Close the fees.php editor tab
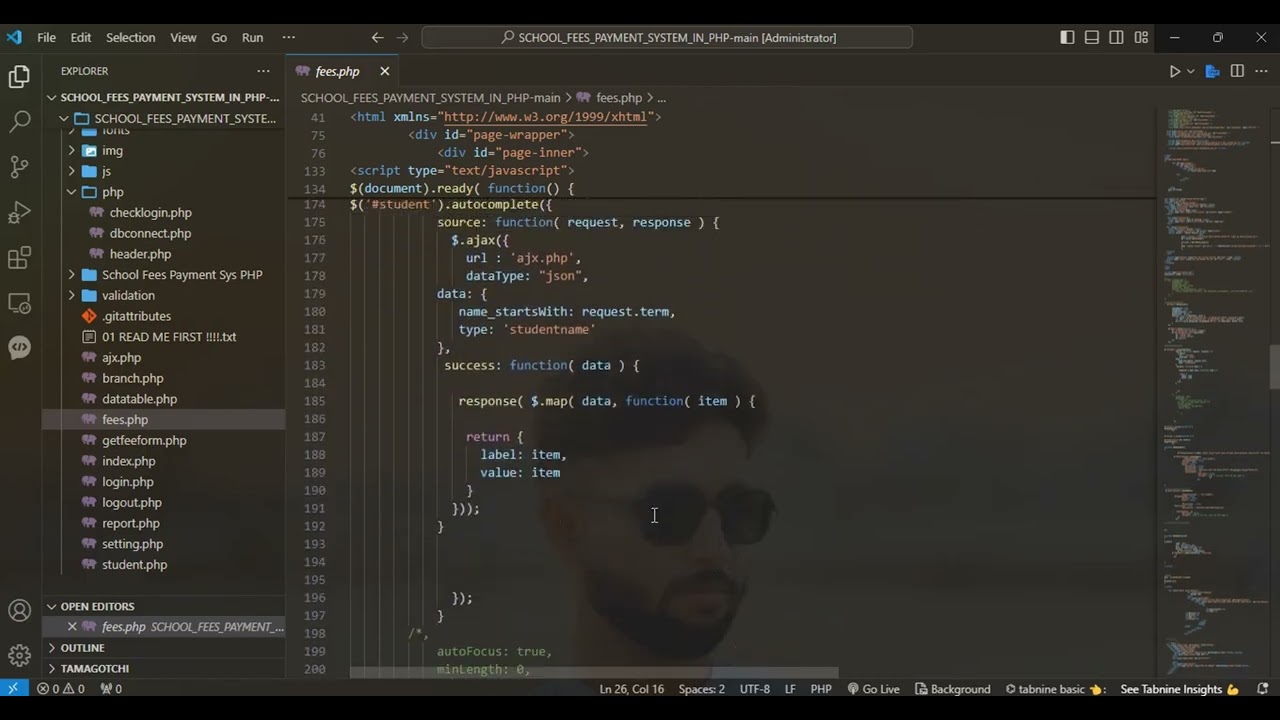The image size is (1280, 720). [x=384, y=71]
